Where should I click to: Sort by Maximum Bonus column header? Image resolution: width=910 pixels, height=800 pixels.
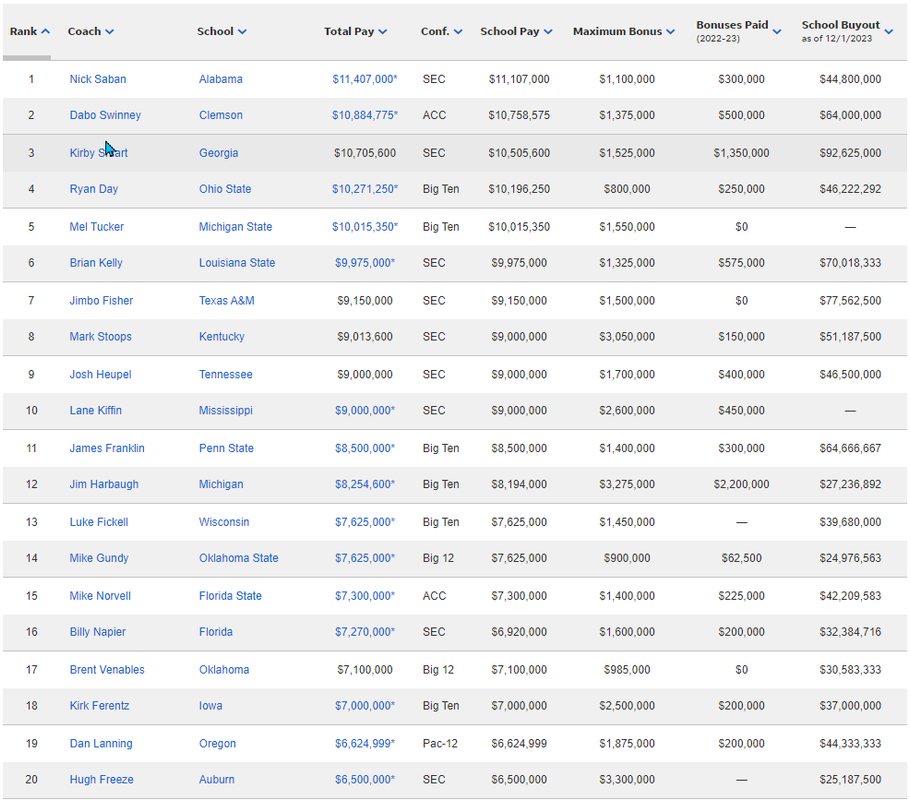[x=624, y=31]
